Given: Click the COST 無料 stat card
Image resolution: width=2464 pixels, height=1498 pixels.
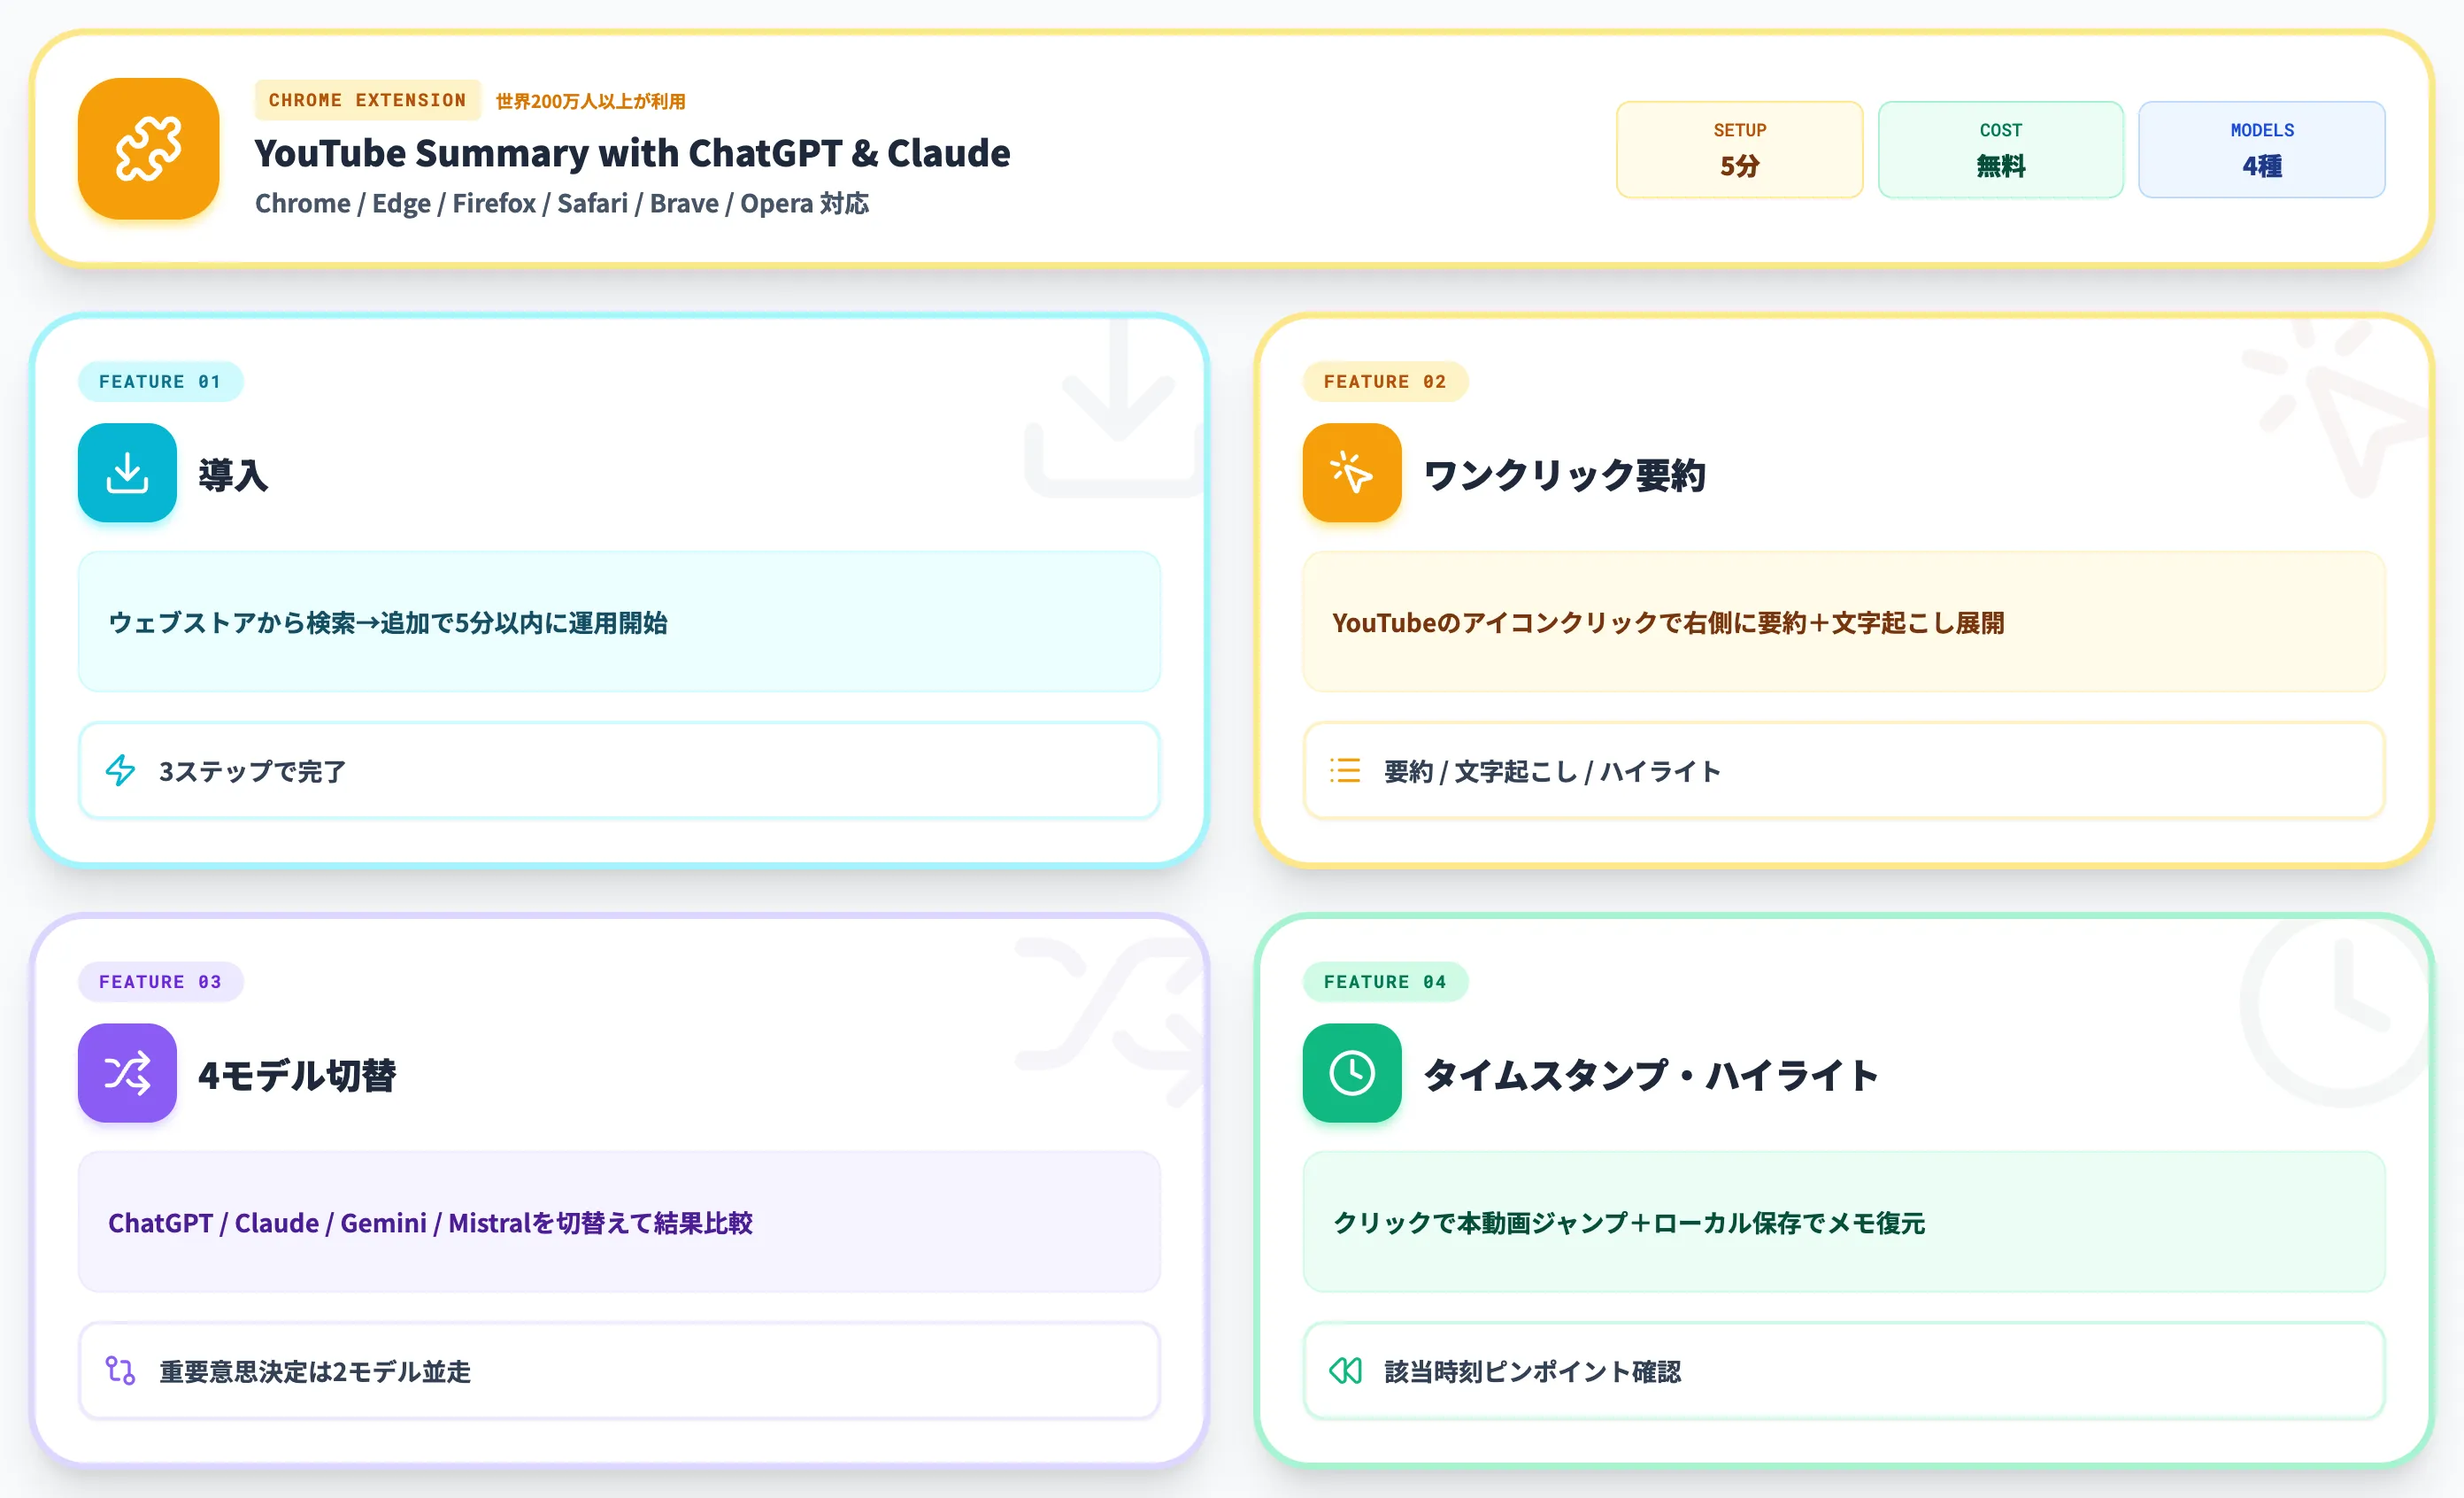Looking at the screenshot, I should (2000, 149).
